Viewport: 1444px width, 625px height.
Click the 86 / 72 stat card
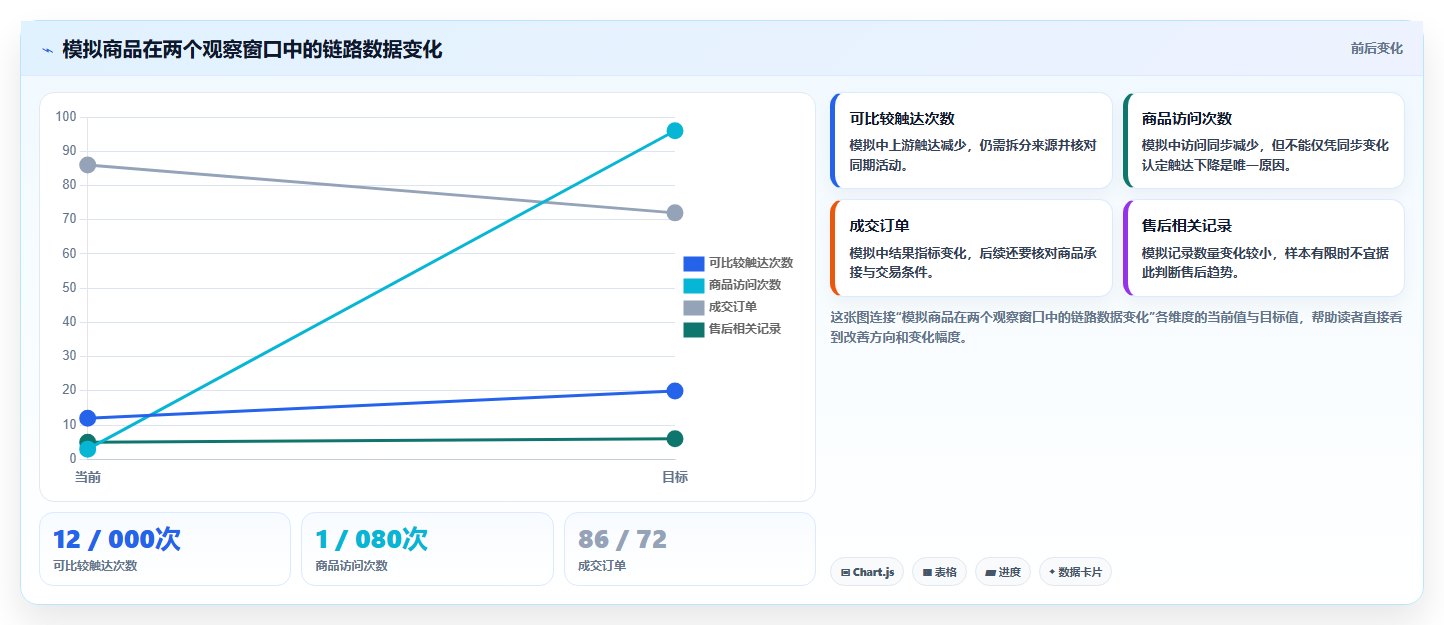pyautogui.click(x=690, y=549)
